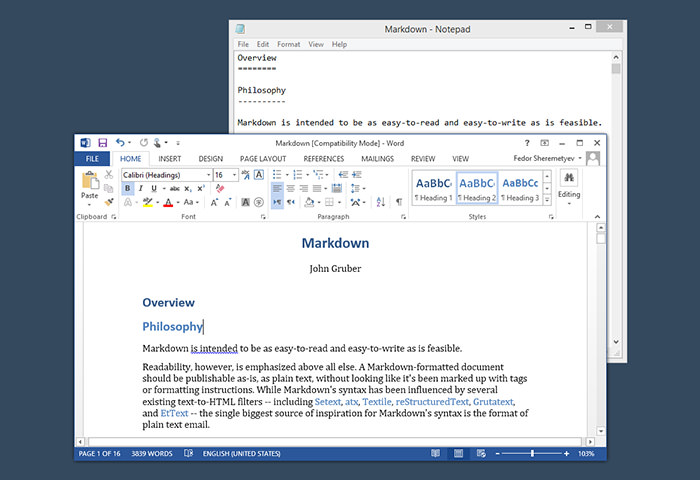Apply the Heading 3 style
700x480 pixels.
click(520, 188)
